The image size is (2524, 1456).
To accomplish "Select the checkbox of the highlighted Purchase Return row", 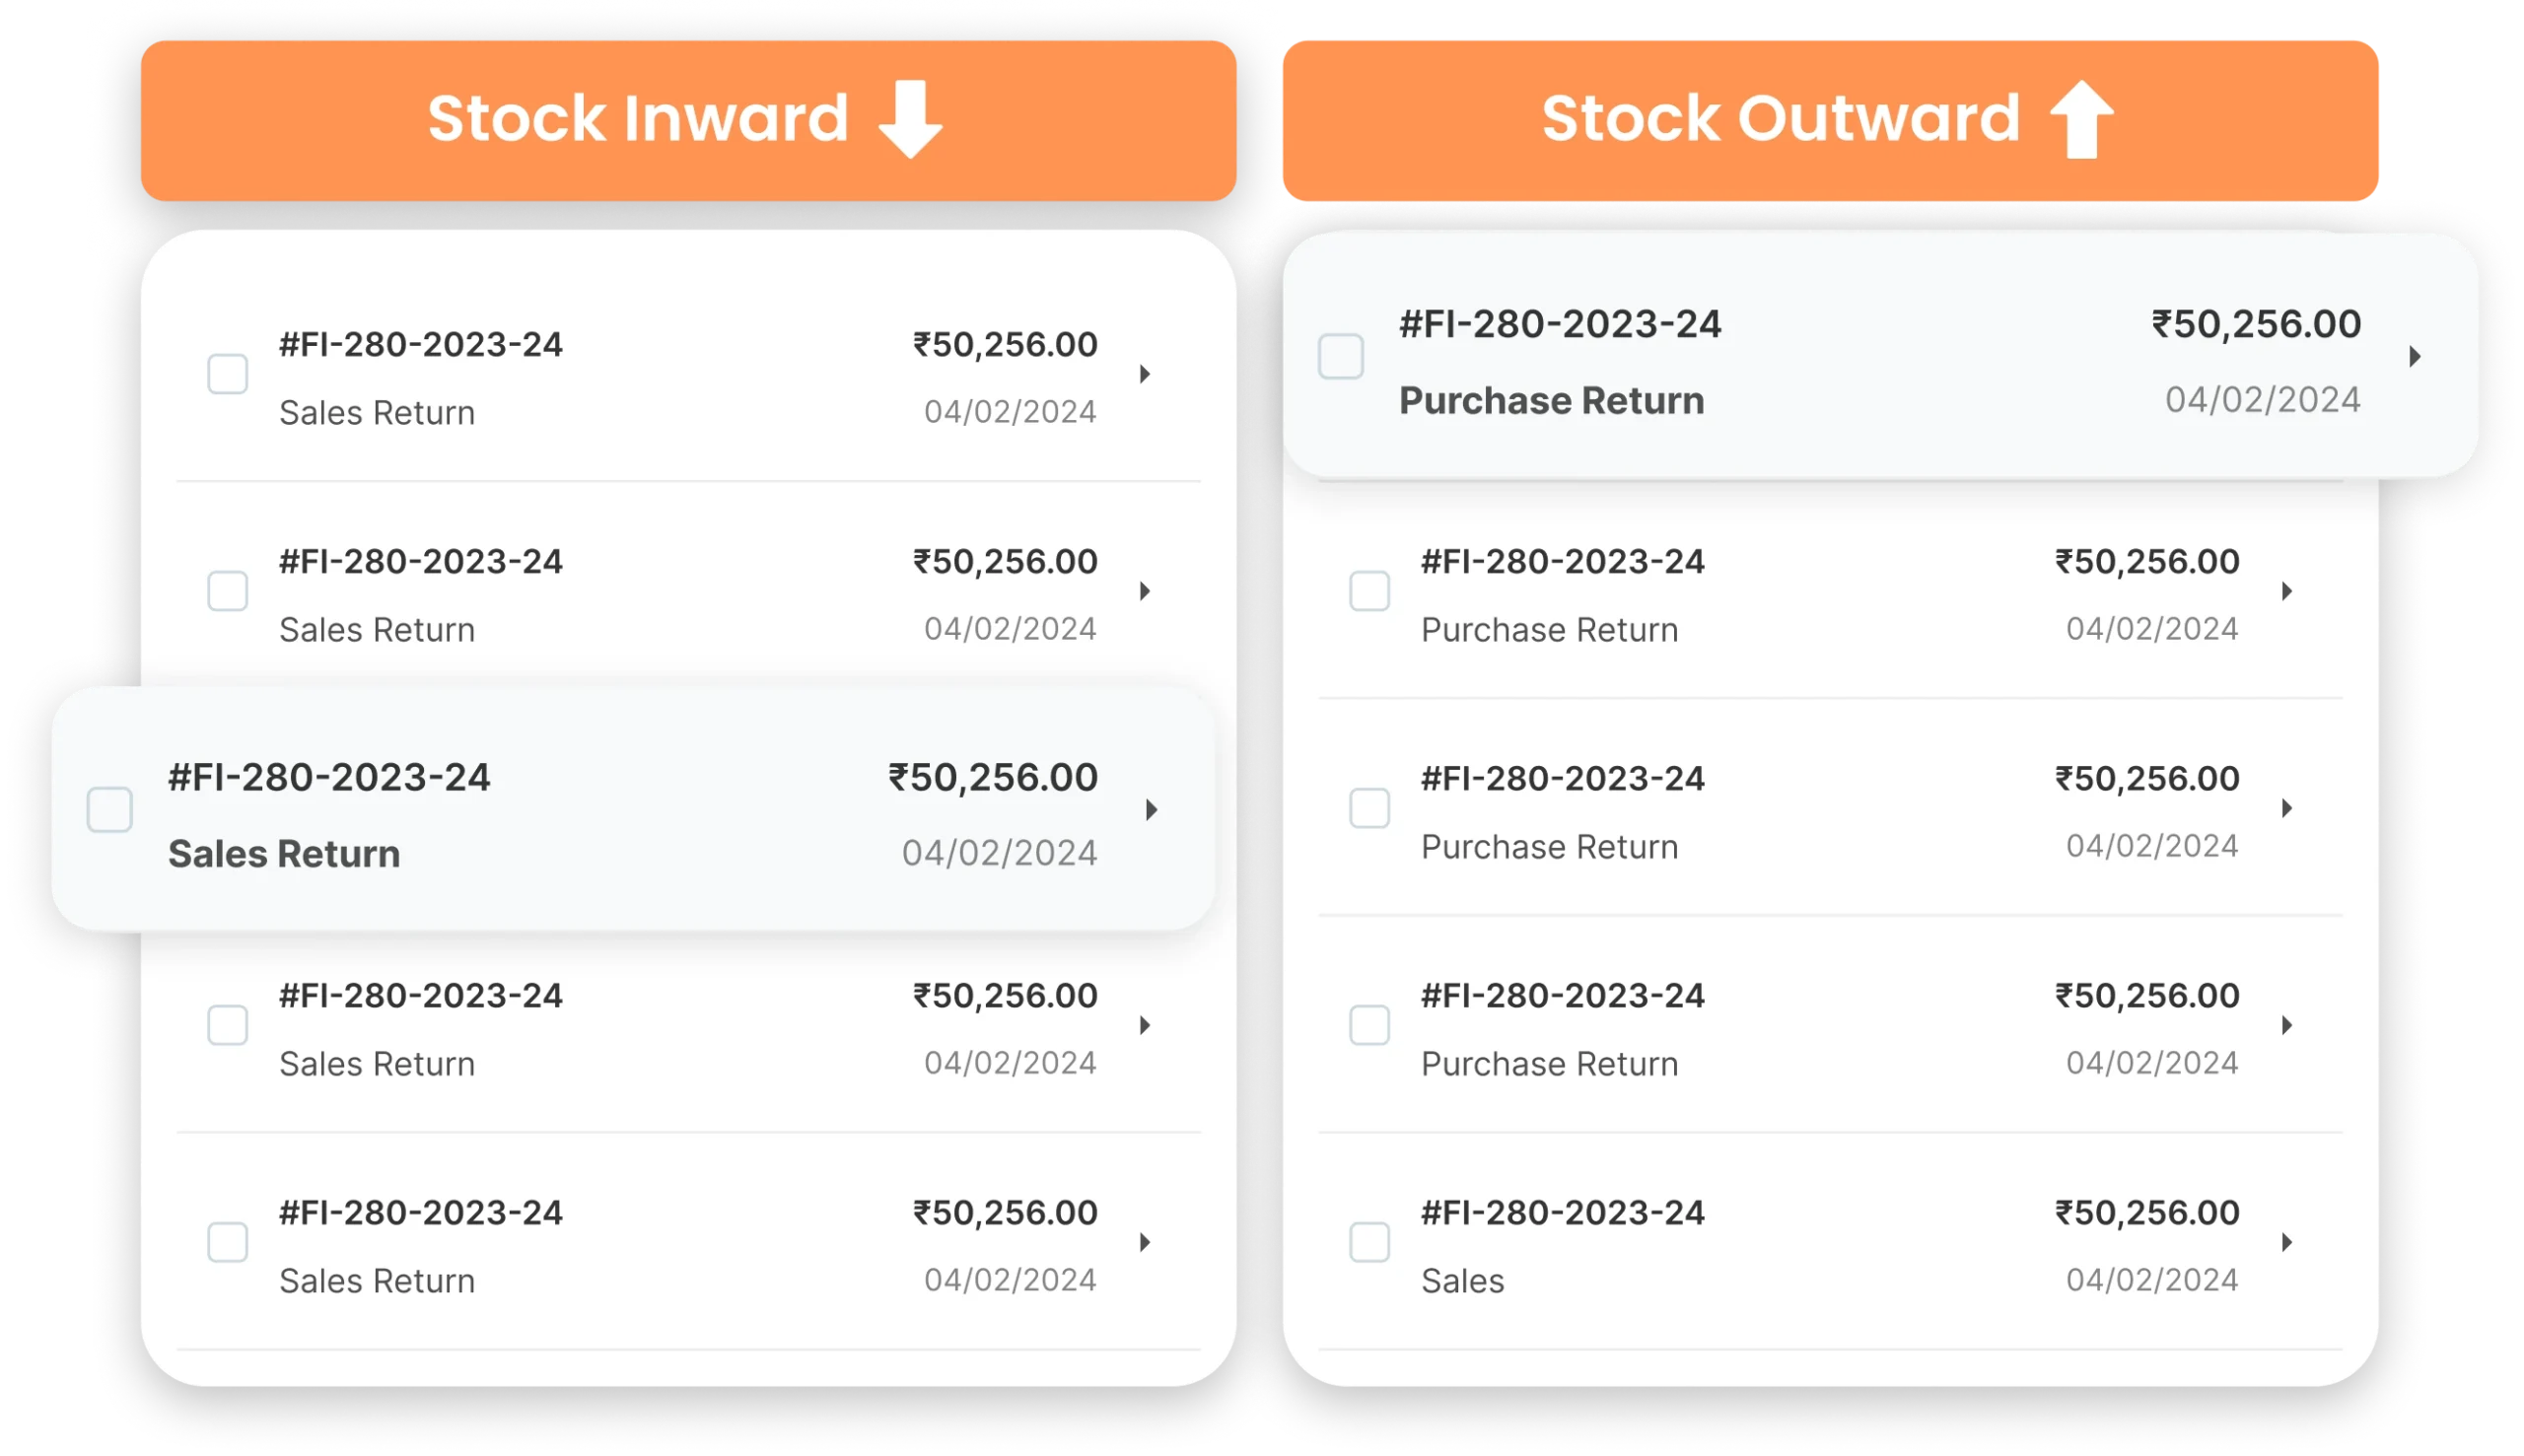I will pos(1340,356).
